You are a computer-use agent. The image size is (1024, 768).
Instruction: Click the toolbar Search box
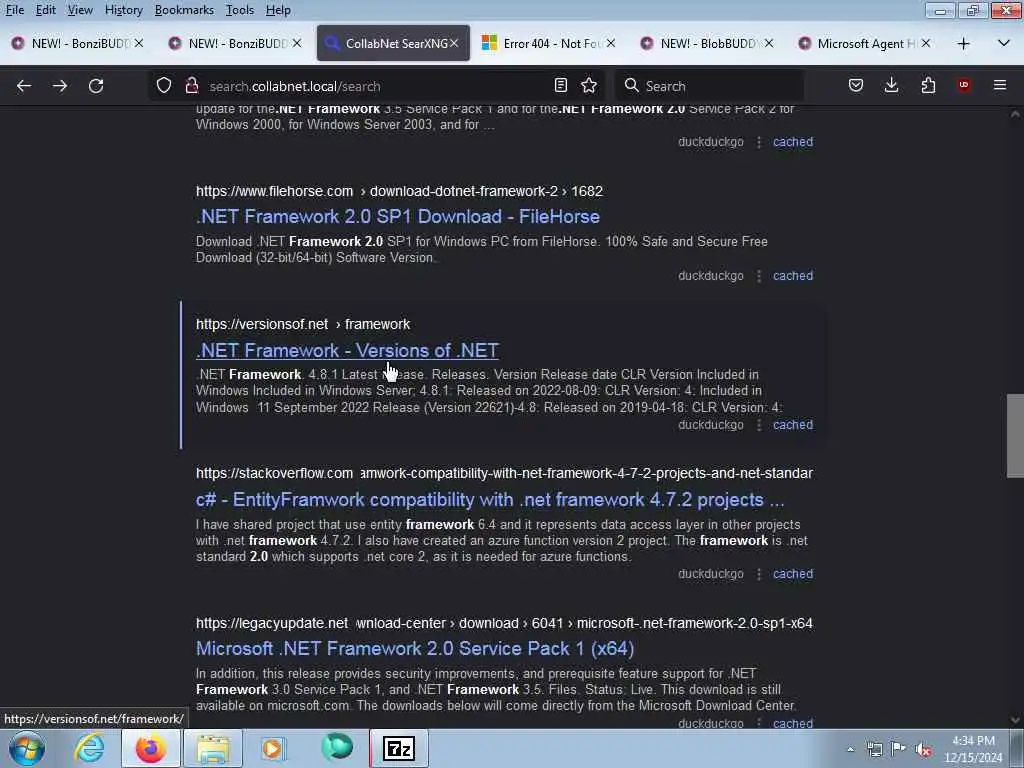tap(709, 86)
